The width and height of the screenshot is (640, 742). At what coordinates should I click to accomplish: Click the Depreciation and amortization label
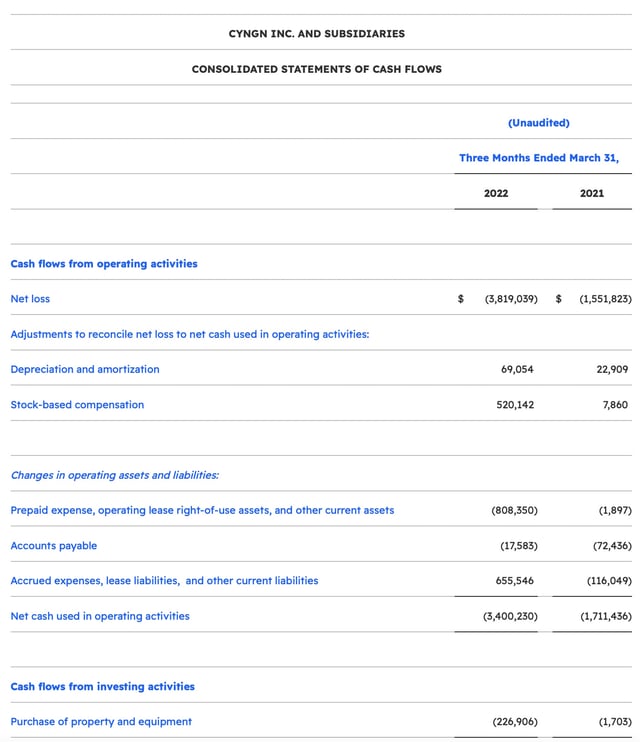85,369
